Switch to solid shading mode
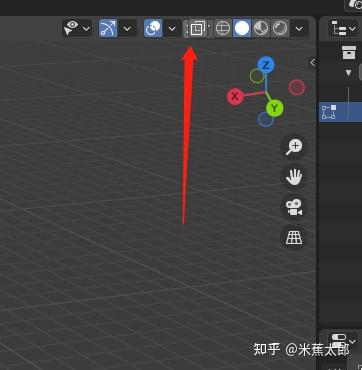This screenshot has height=370, width=362. click(x=242, y=28)
